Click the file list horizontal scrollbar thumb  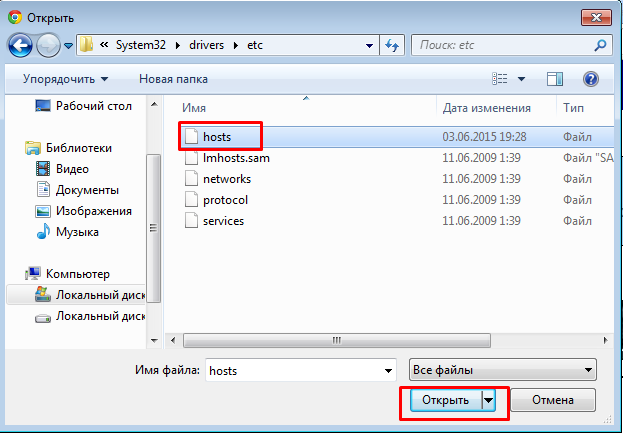[337, 340]
